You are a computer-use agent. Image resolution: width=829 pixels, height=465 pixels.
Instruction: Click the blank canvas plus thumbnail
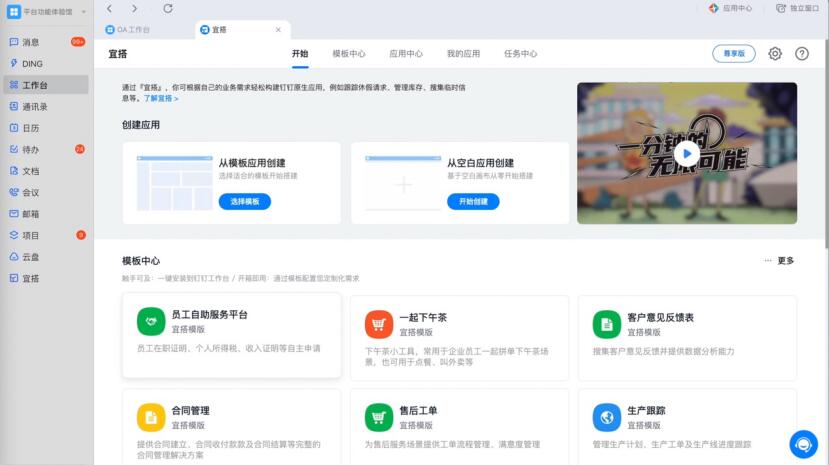403,183
